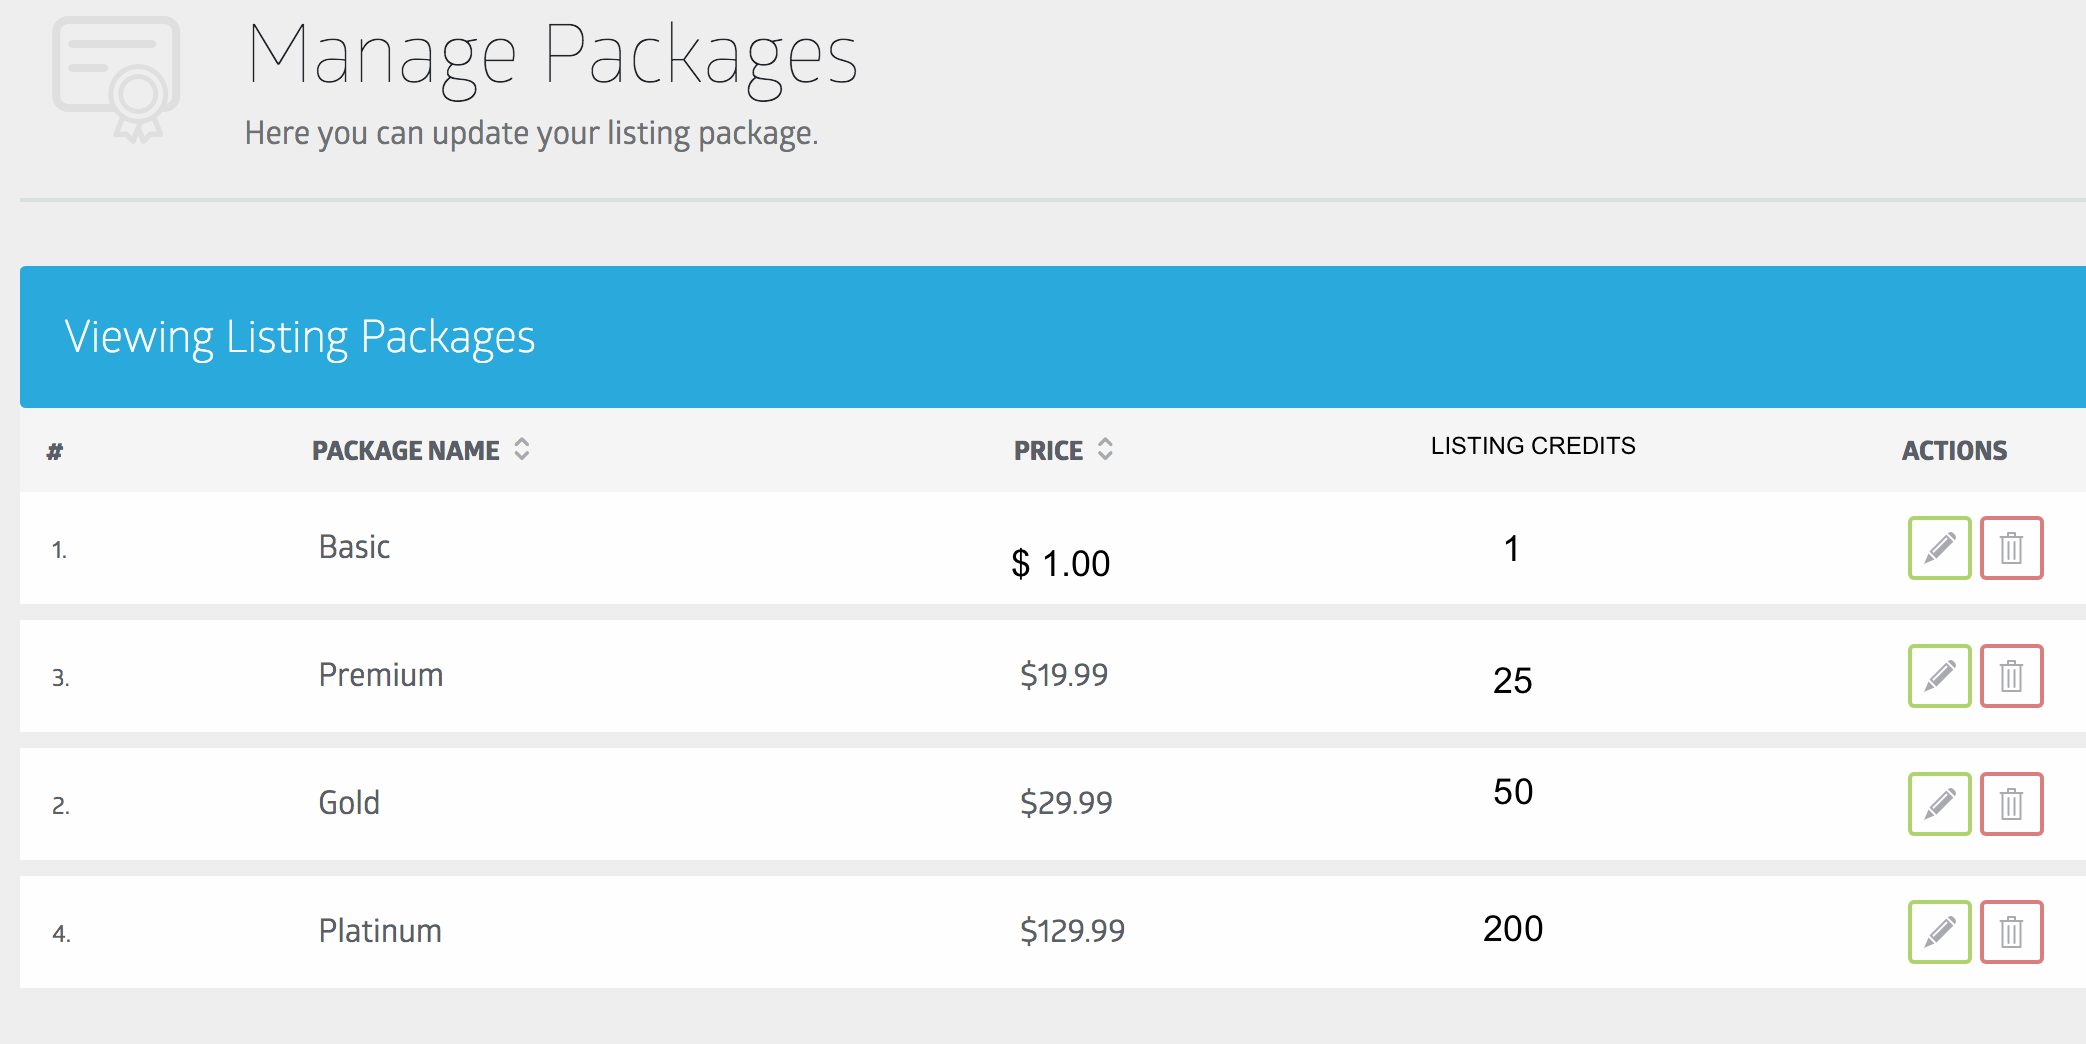Select the Platinum package name
This screenshot has width=2086, height=1044.
tap(380, 931)
